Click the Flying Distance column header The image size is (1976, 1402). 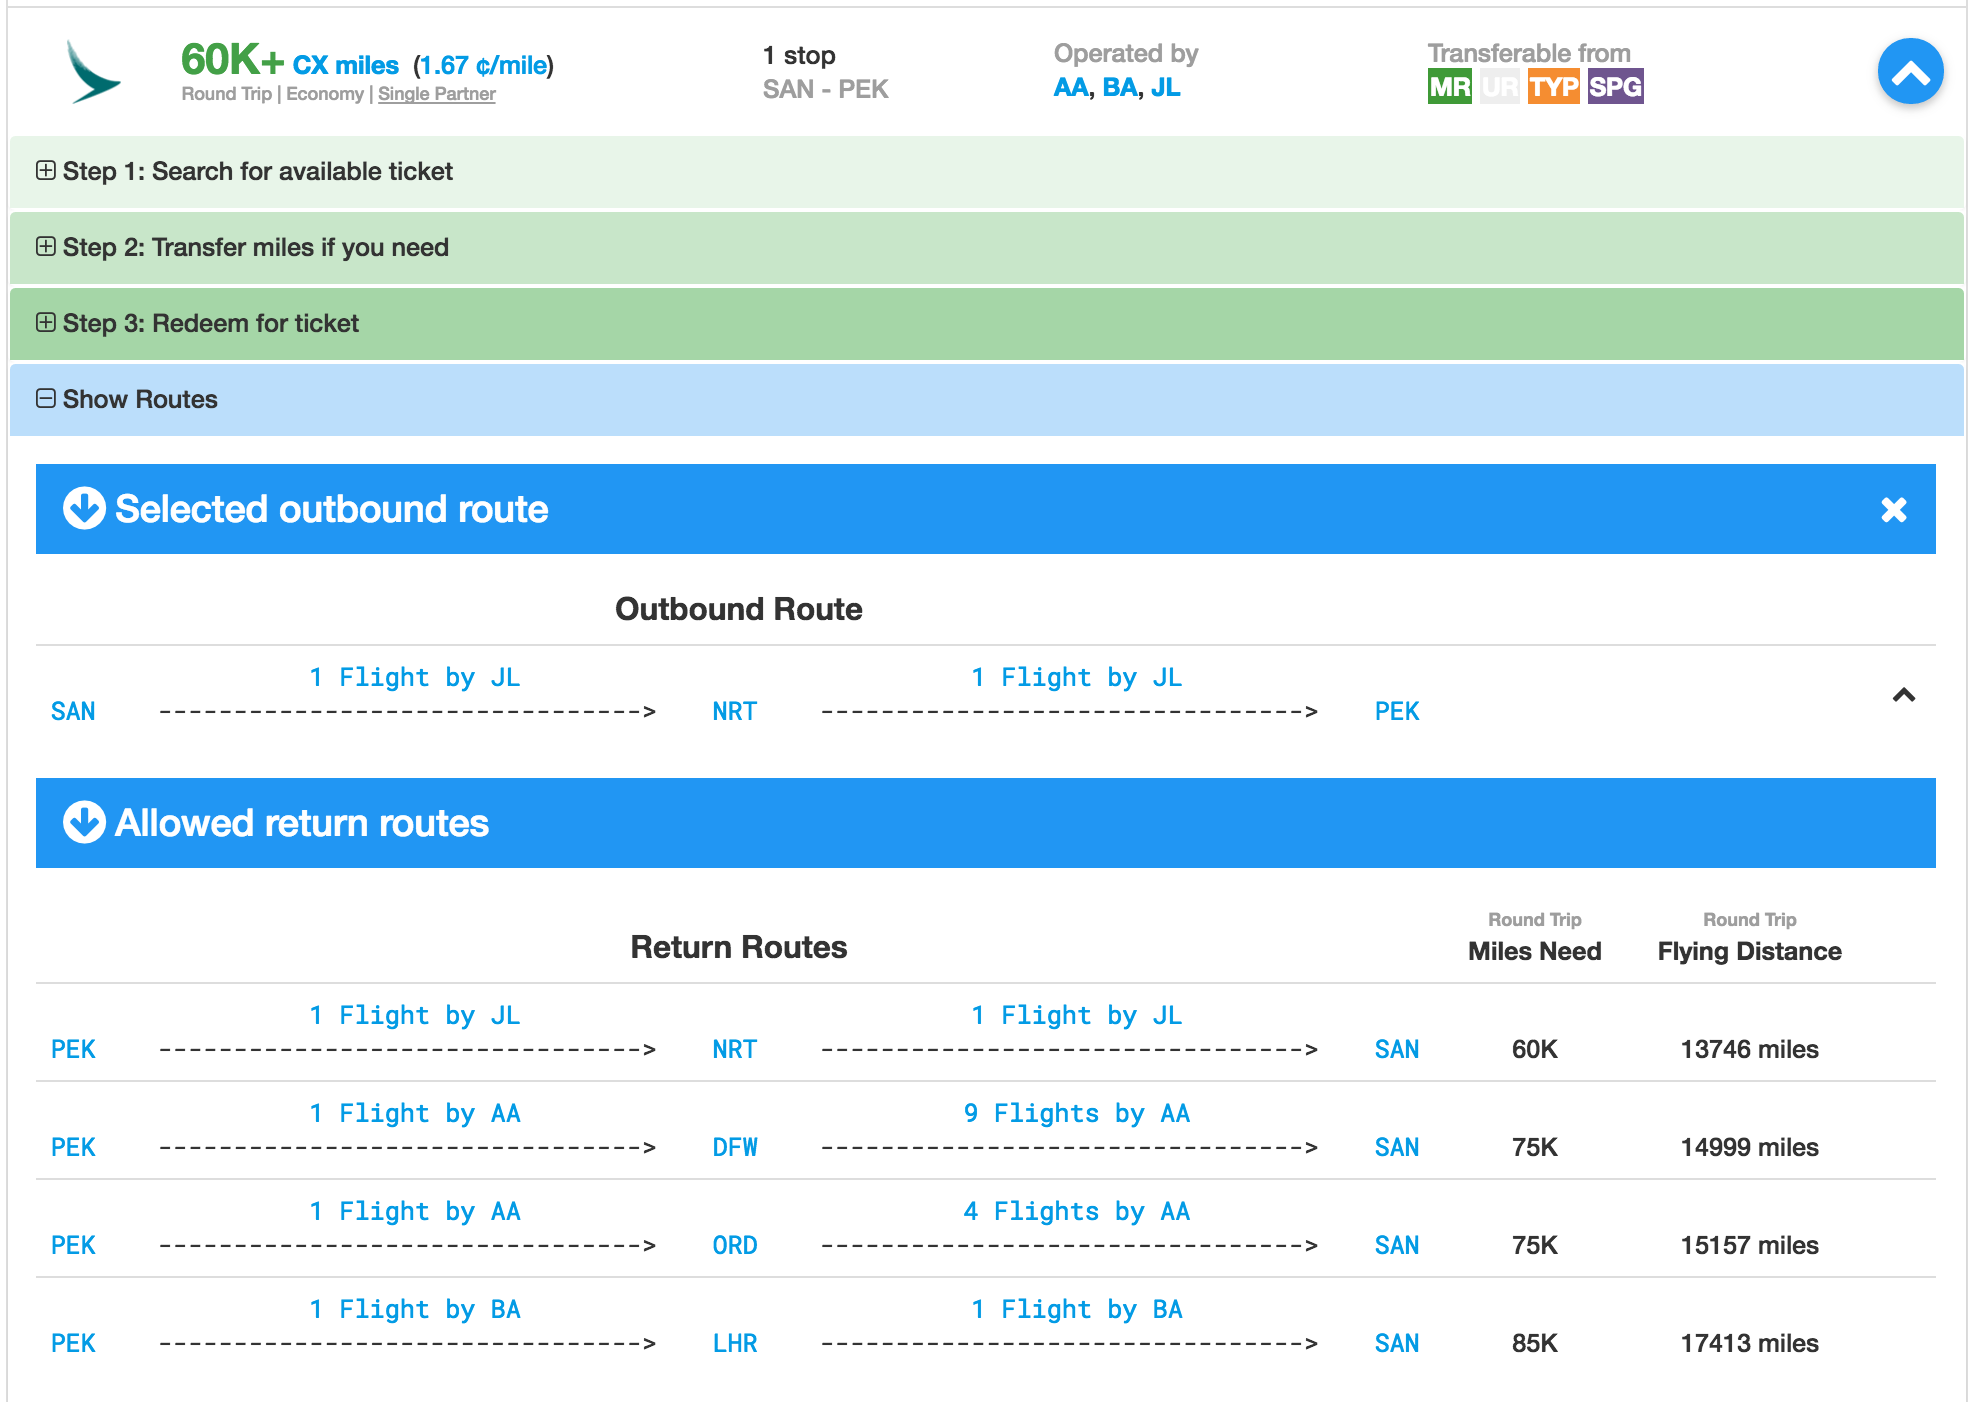[x=1749, y=951]
